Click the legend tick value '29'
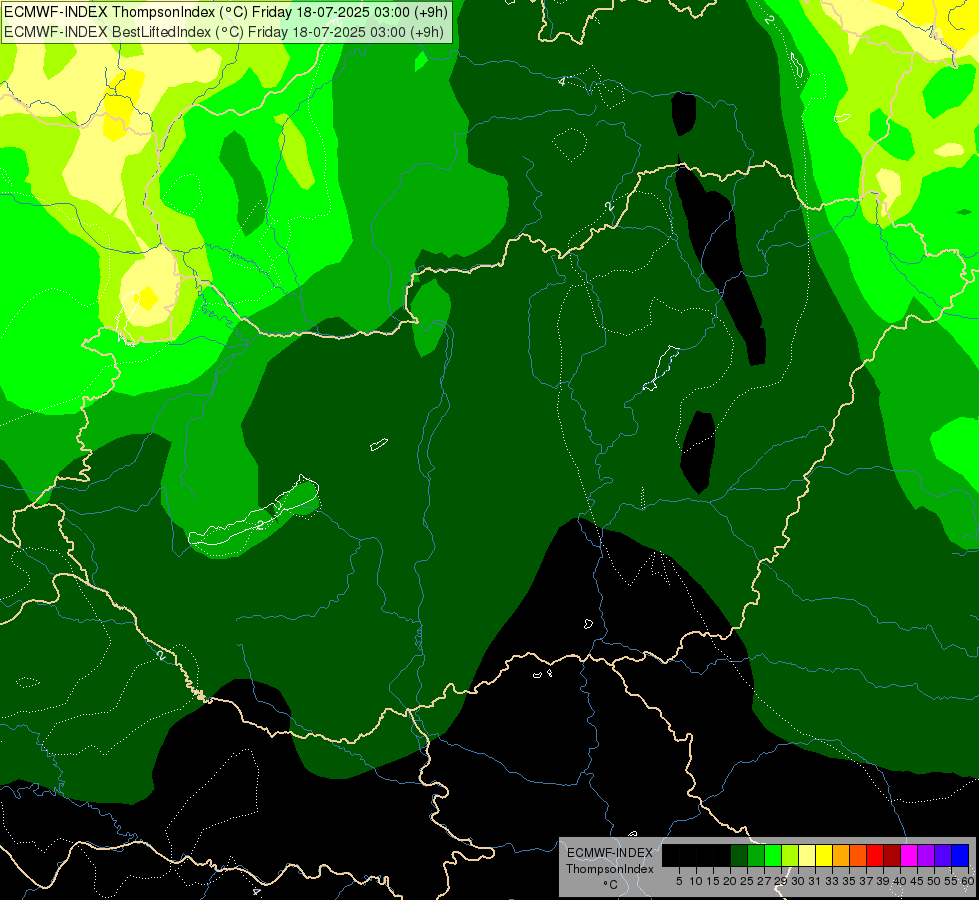The width and height of the screenshot is (979, 900). tap(781, 881)
